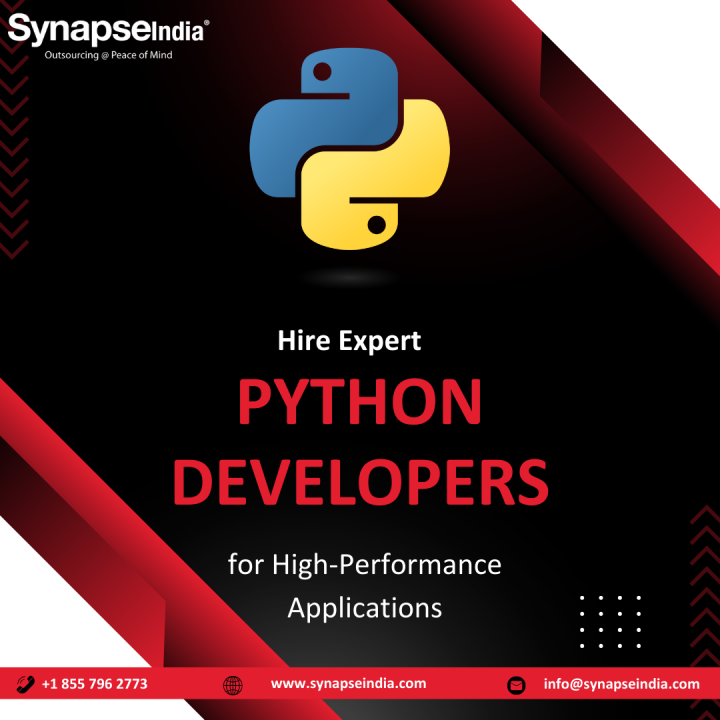
Task: Click the blue half of the Python logo
Action: (x=300, y=120)
